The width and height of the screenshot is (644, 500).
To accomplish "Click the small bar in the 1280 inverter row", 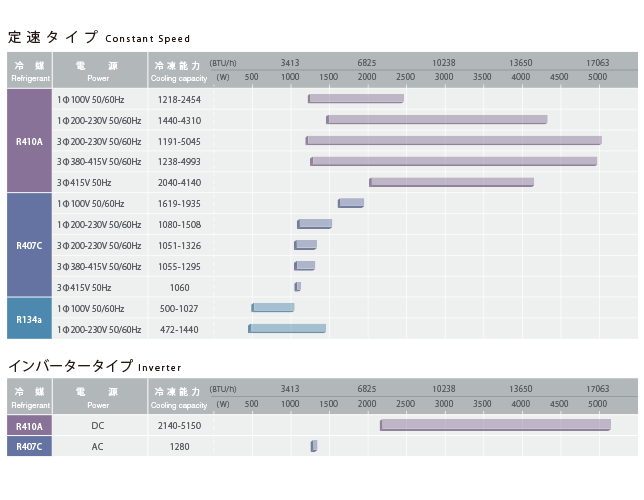I will point(314,446).
